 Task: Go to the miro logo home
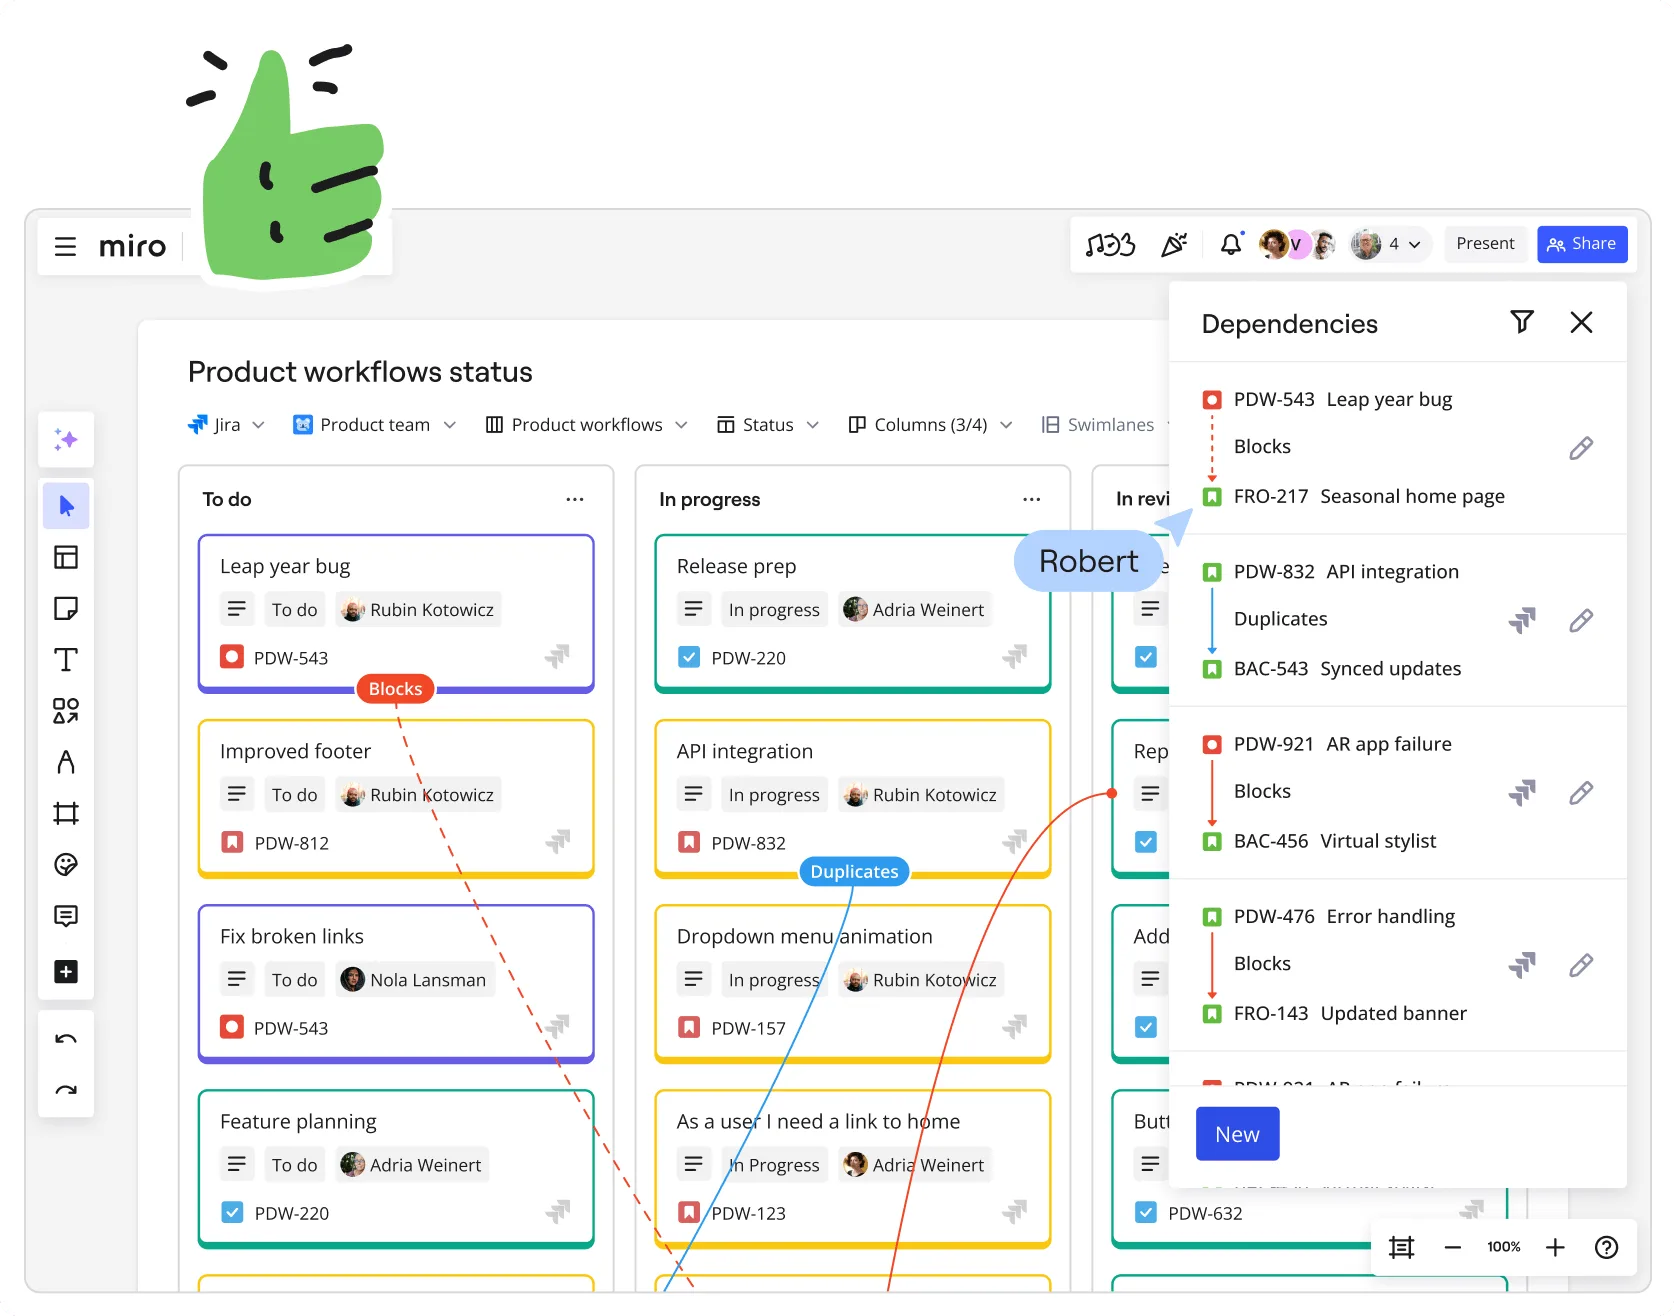click(x=132, y=246)
